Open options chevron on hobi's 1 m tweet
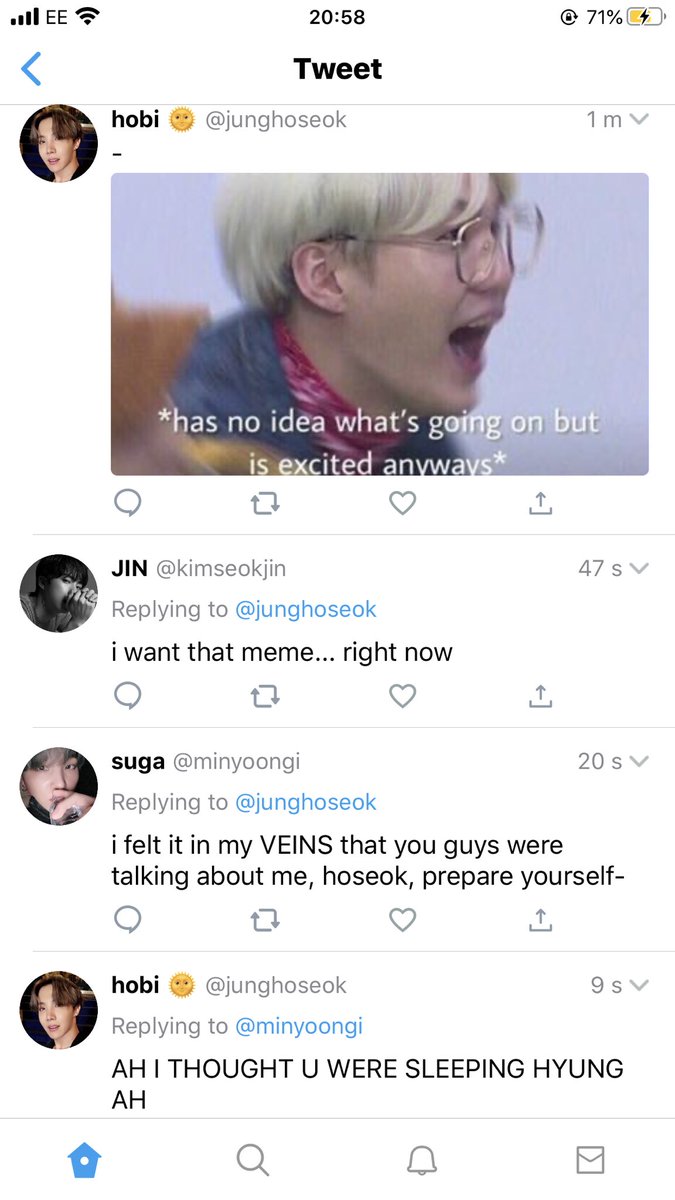 639,120
